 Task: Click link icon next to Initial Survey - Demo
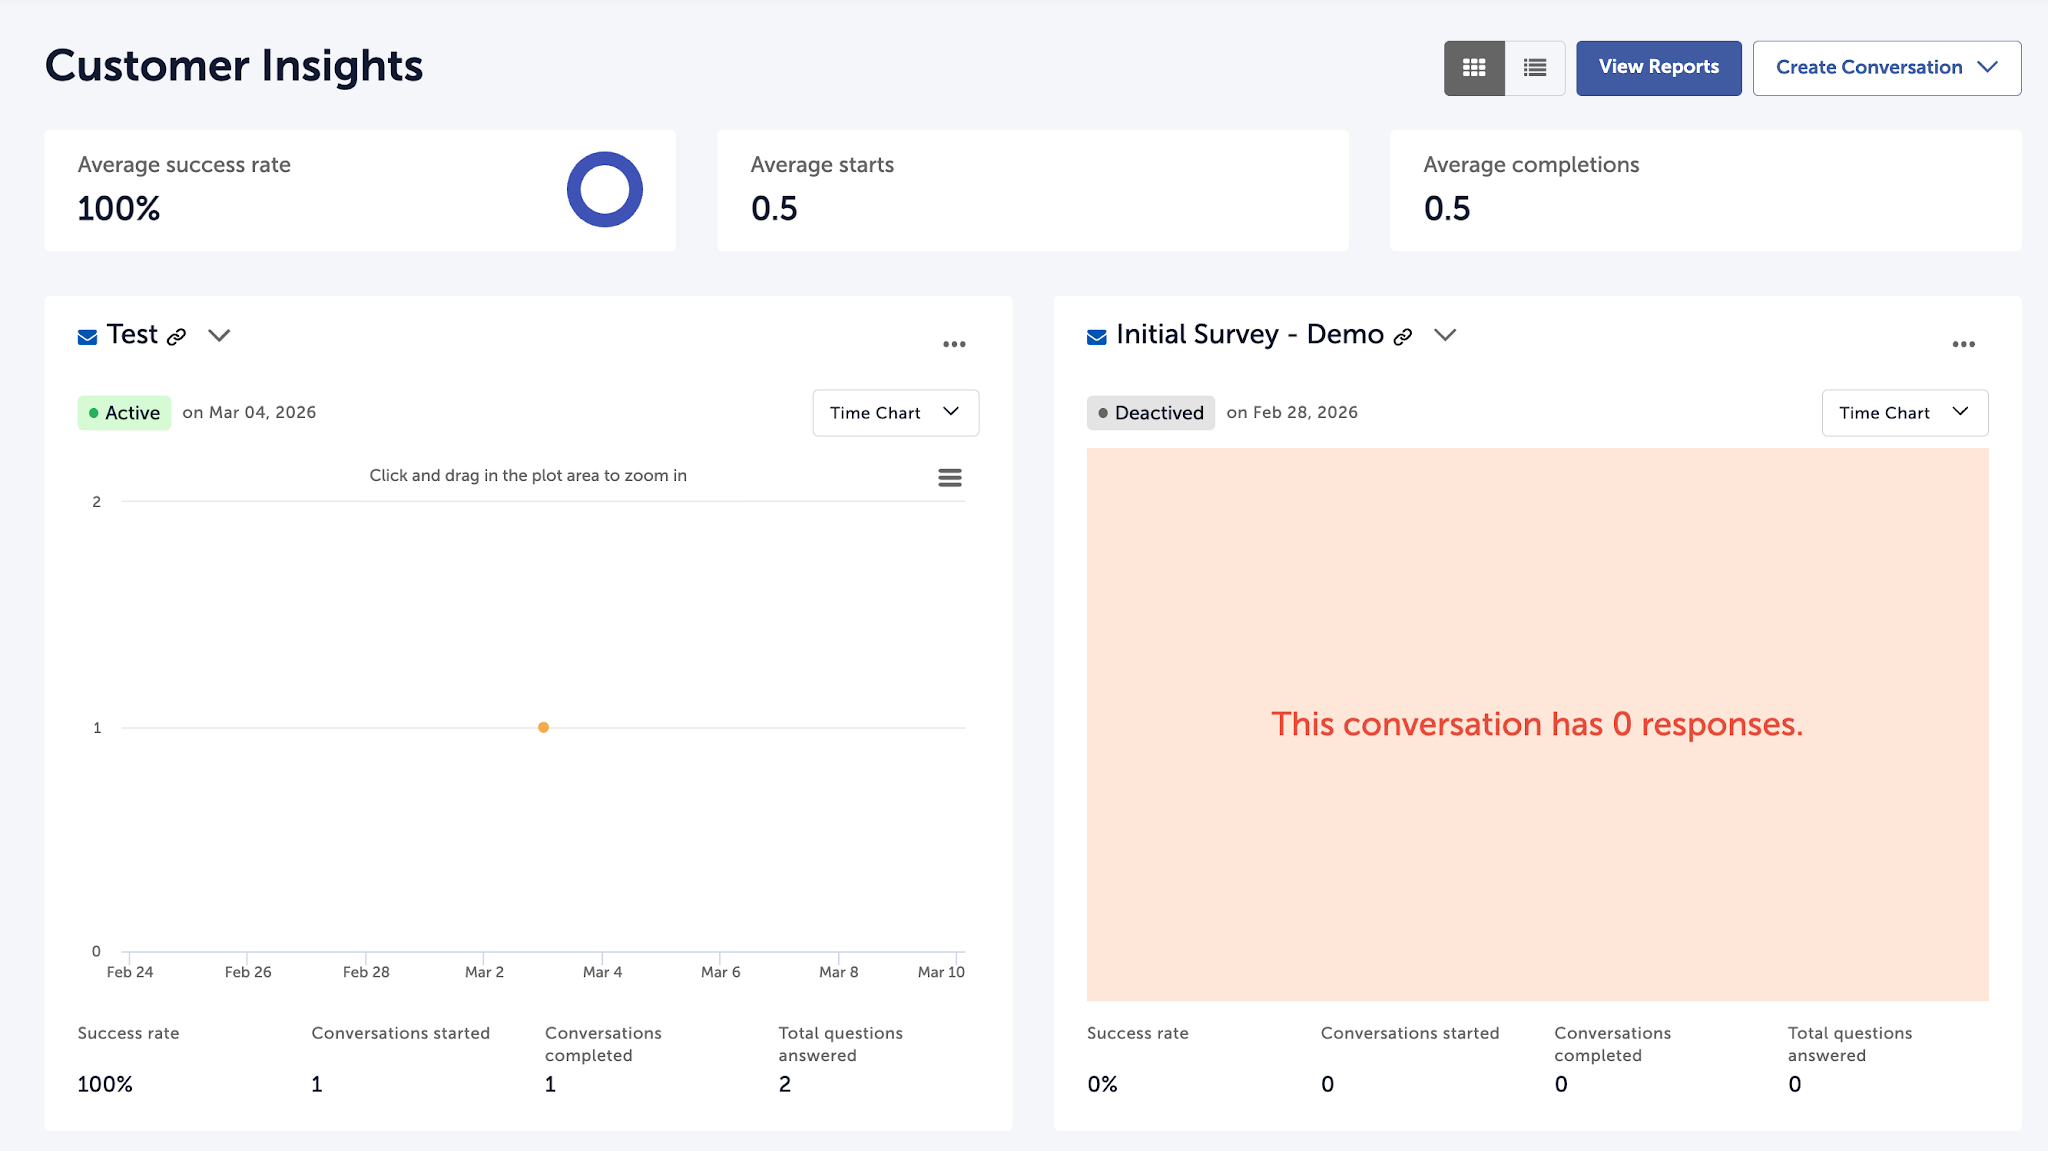pyautogui.click(x=1403, y=337)
